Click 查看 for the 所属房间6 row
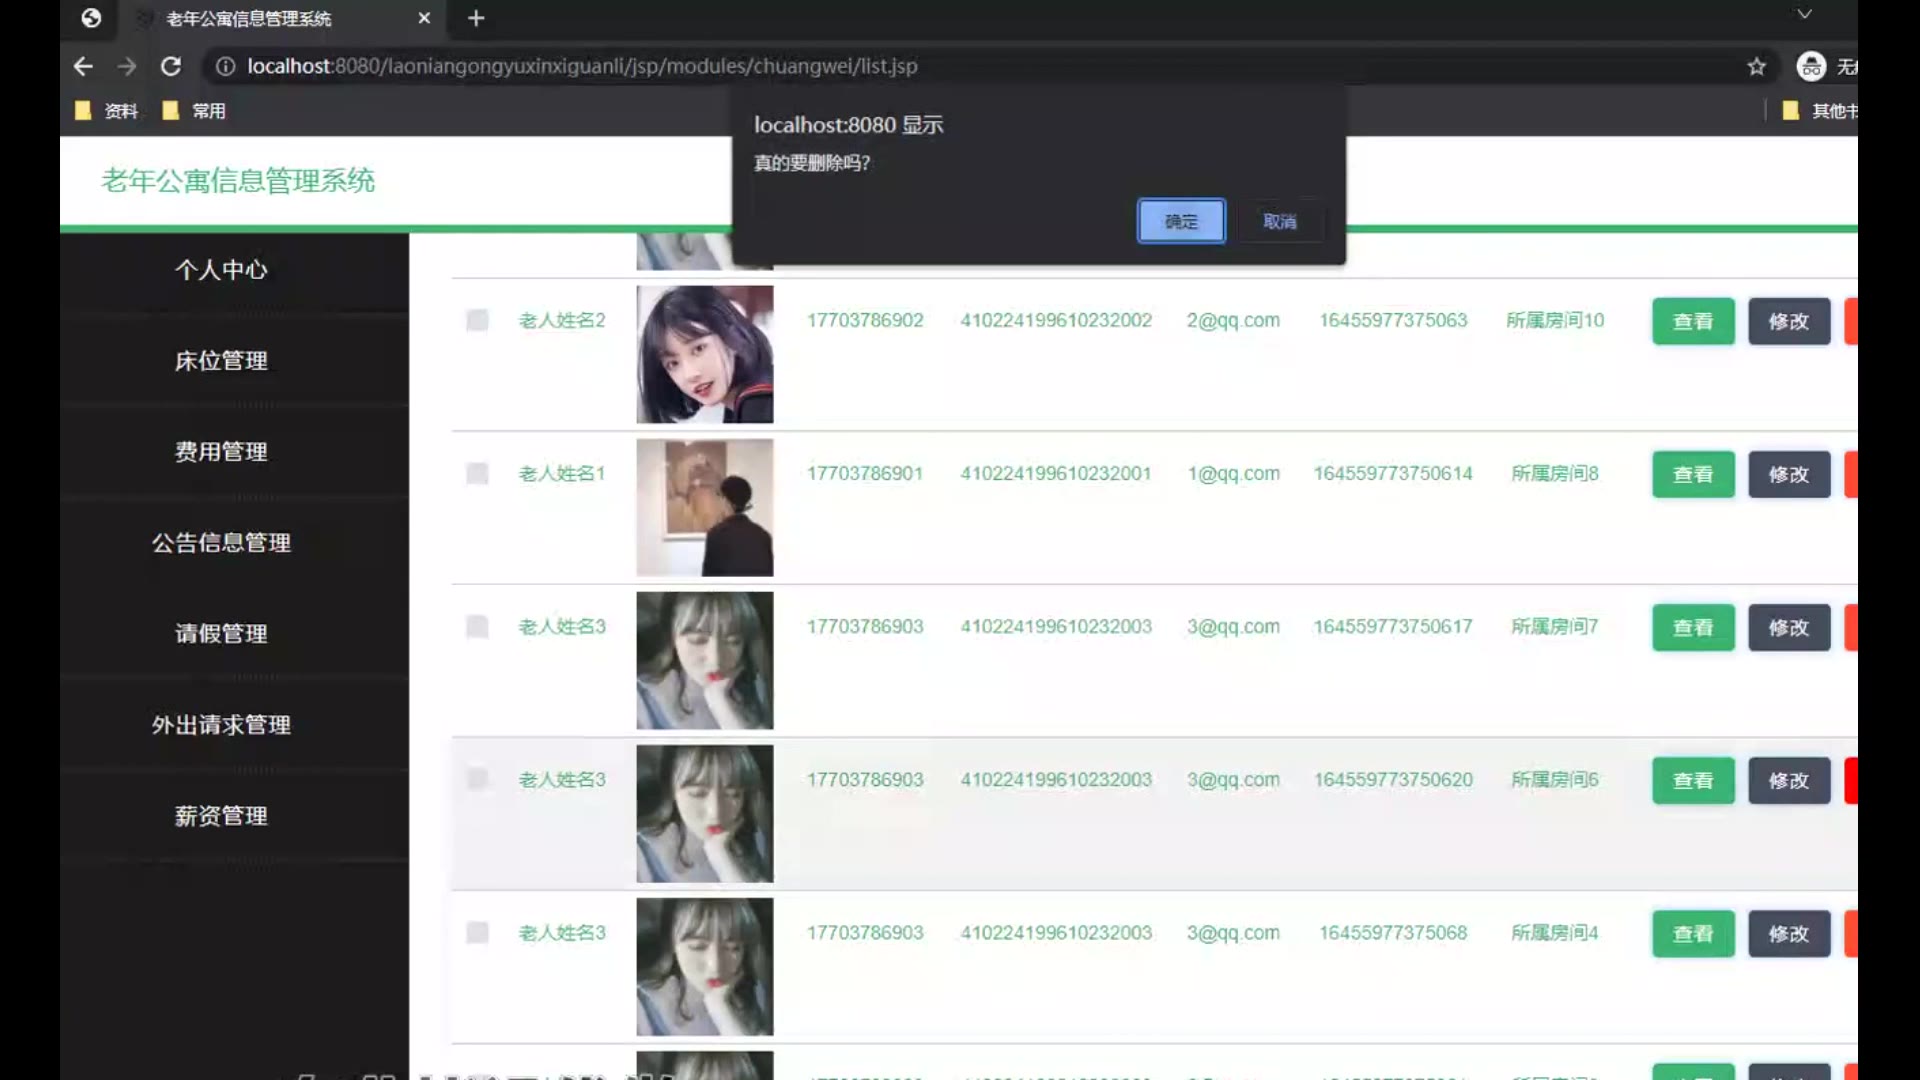This screenshot has height=1080, width=1920. [x=1693, y=780]
